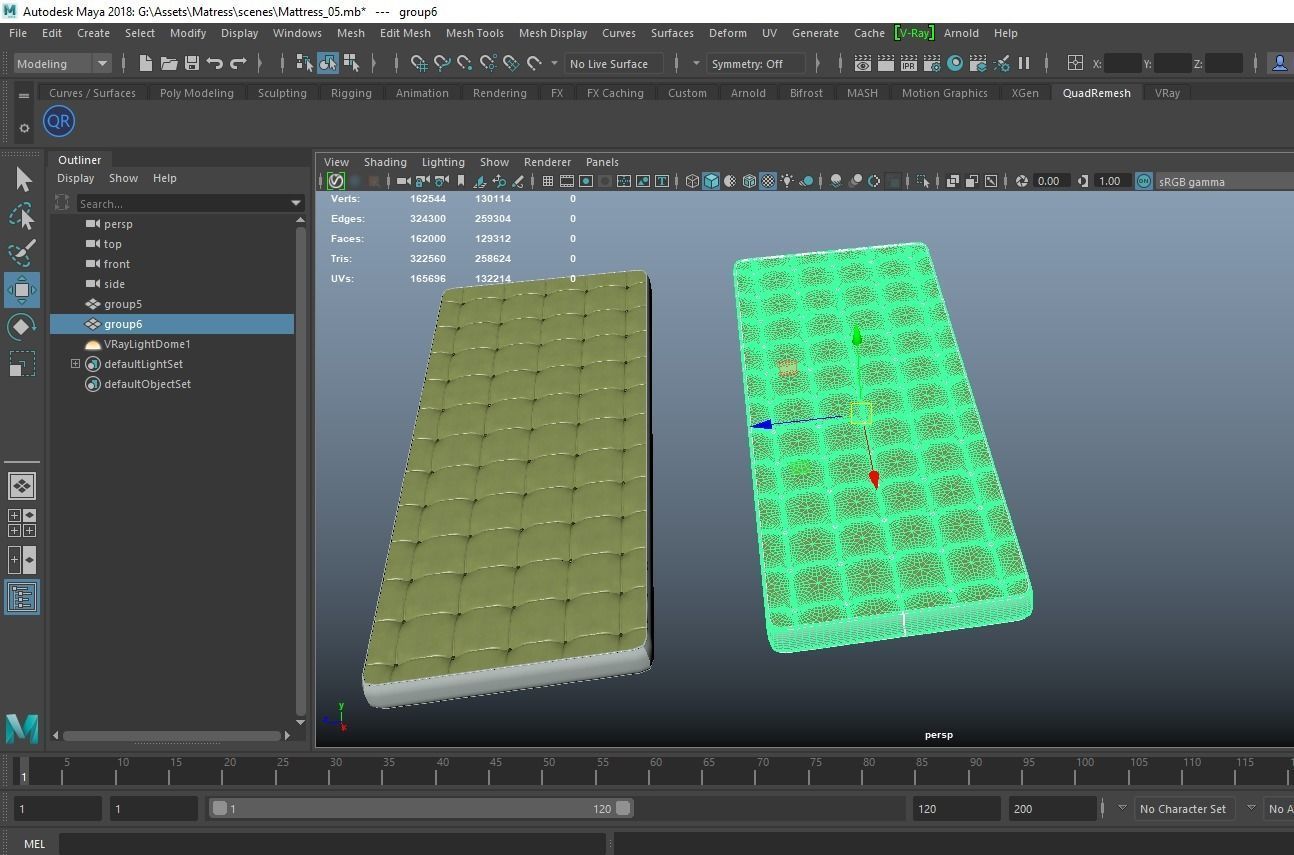Click the user account sign-in icon
This screenshot has height=855, width=1294.
click(1279, 63)
